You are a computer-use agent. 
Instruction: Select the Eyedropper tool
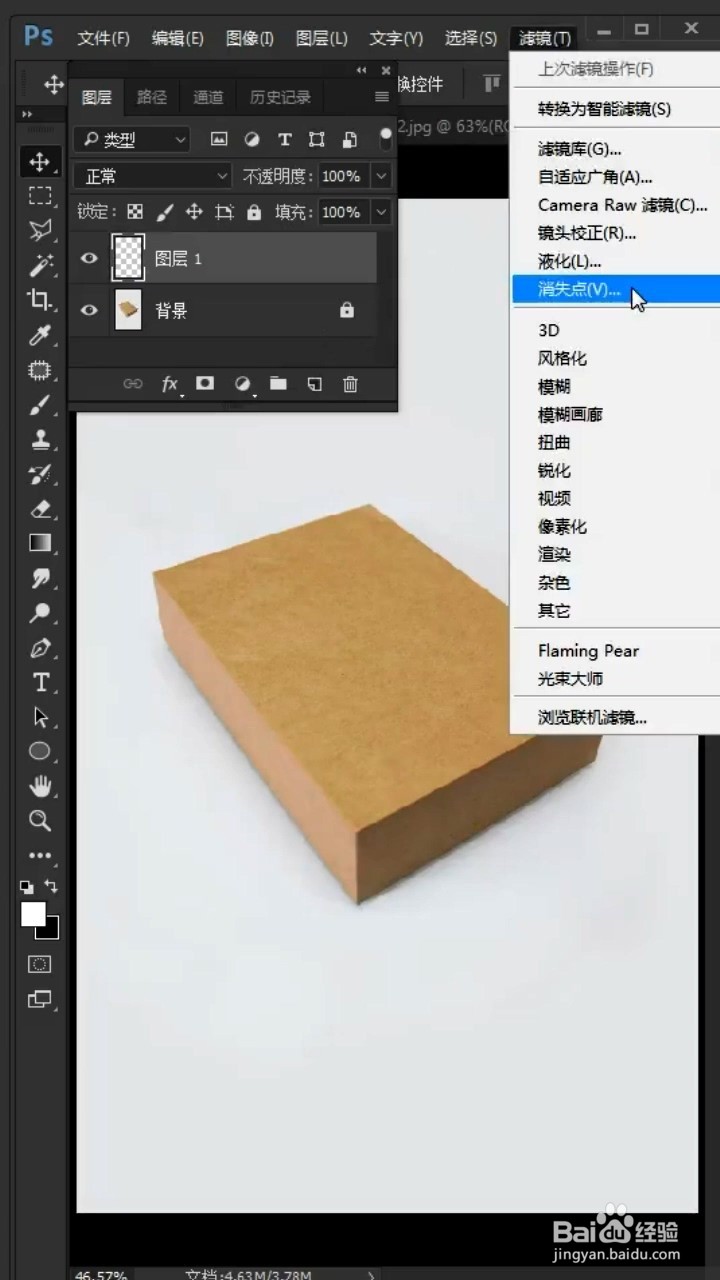[39, 335]
